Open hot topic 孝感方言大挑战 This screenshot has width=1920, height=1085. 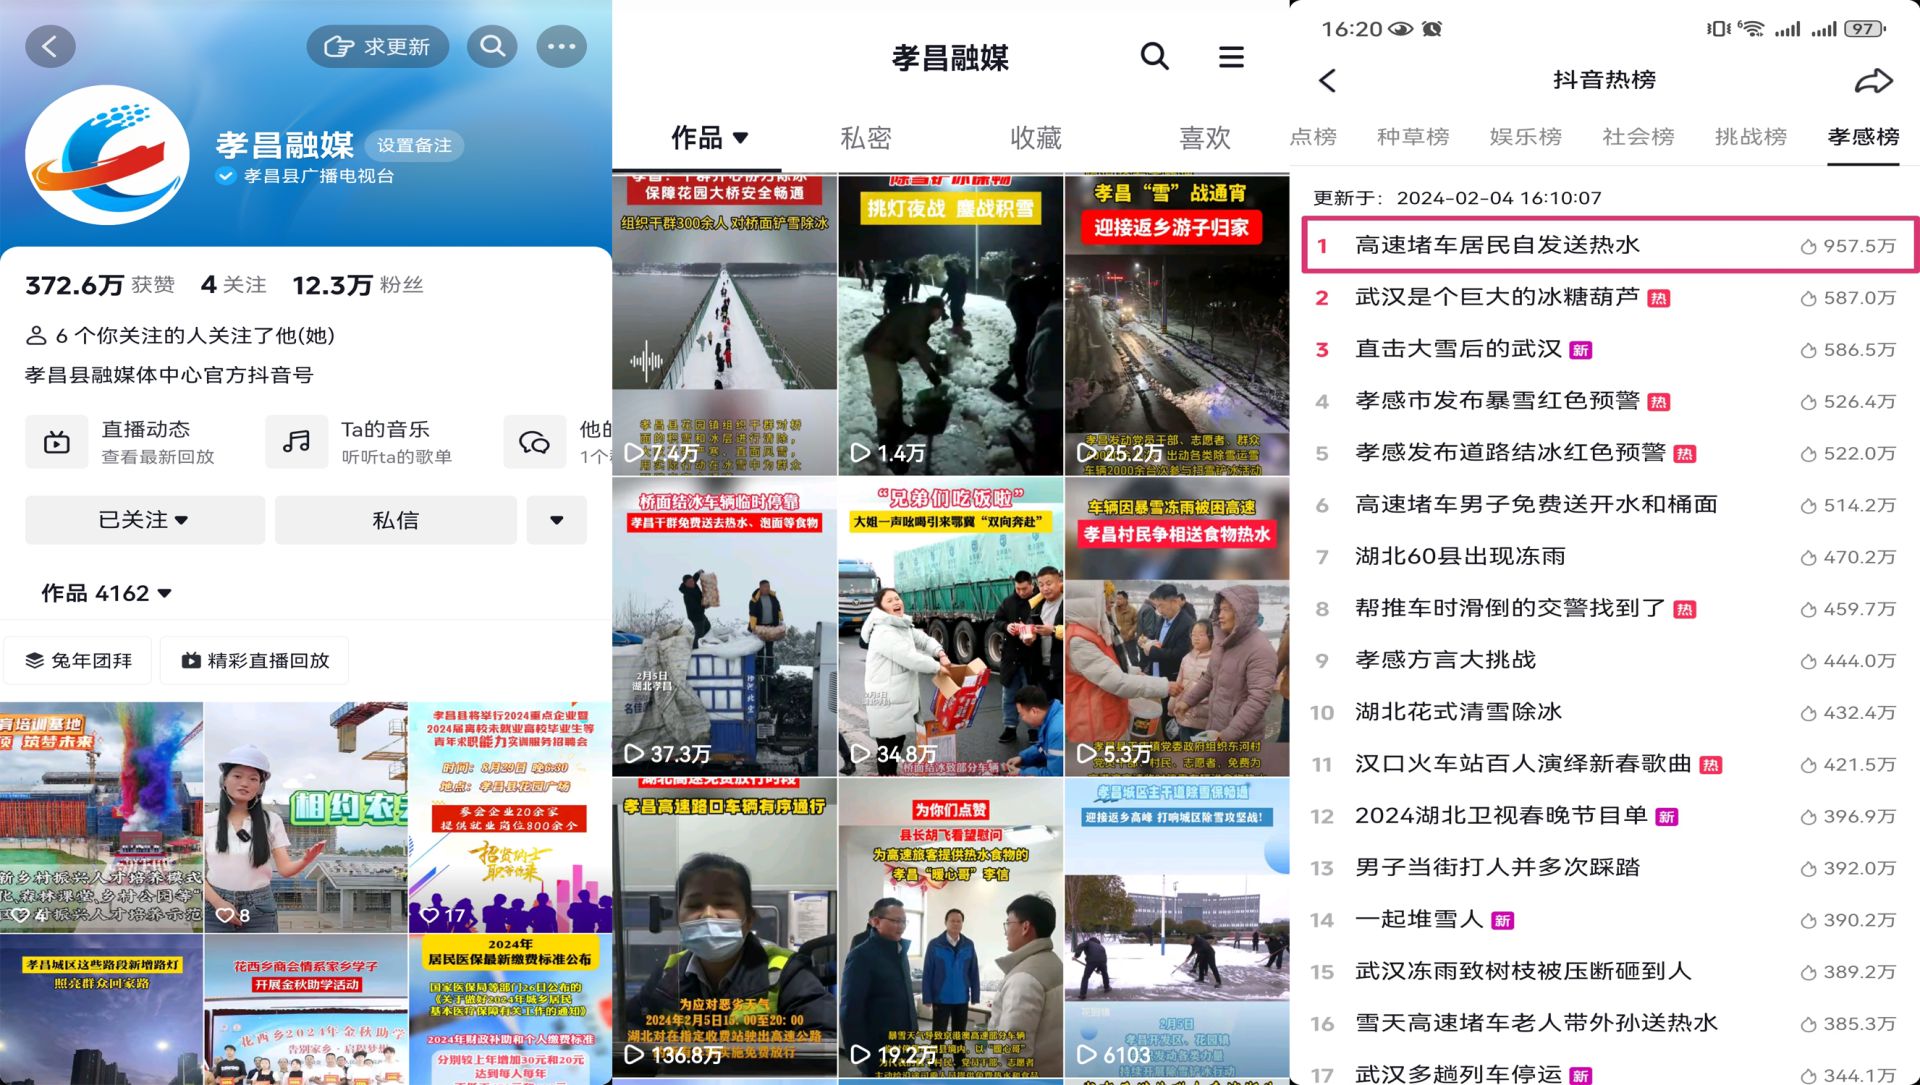click(1609, 661)
